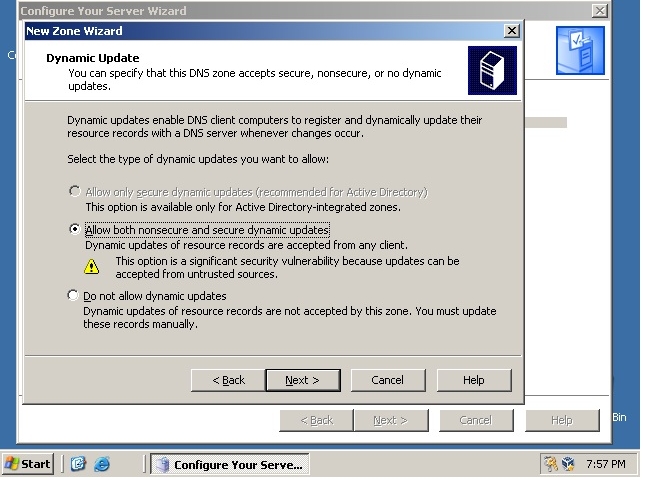Click the yellow warning triangle icon
Screen dimensions: 652x490
click(91, 267)
